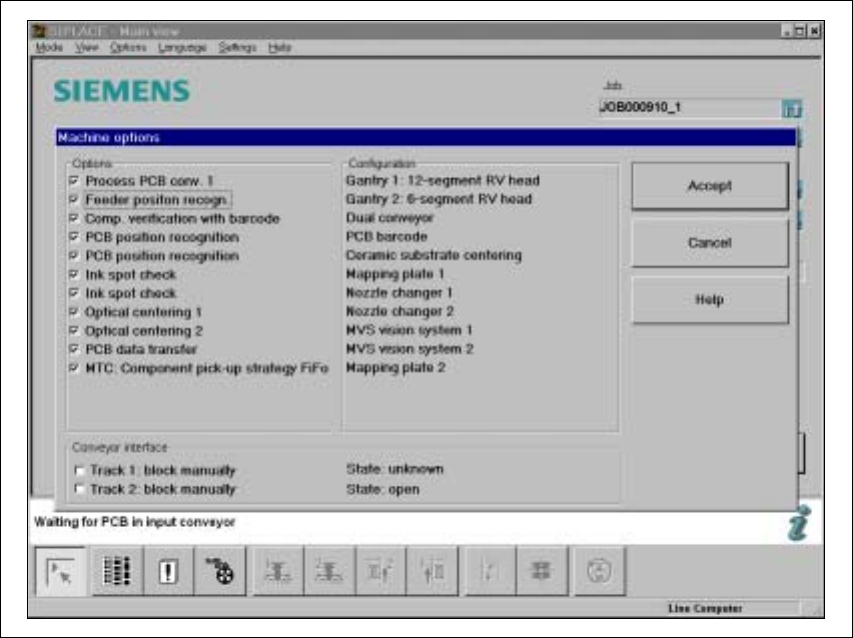Open the View menu
The image size is (853, 638).
[x=86, y=47]
